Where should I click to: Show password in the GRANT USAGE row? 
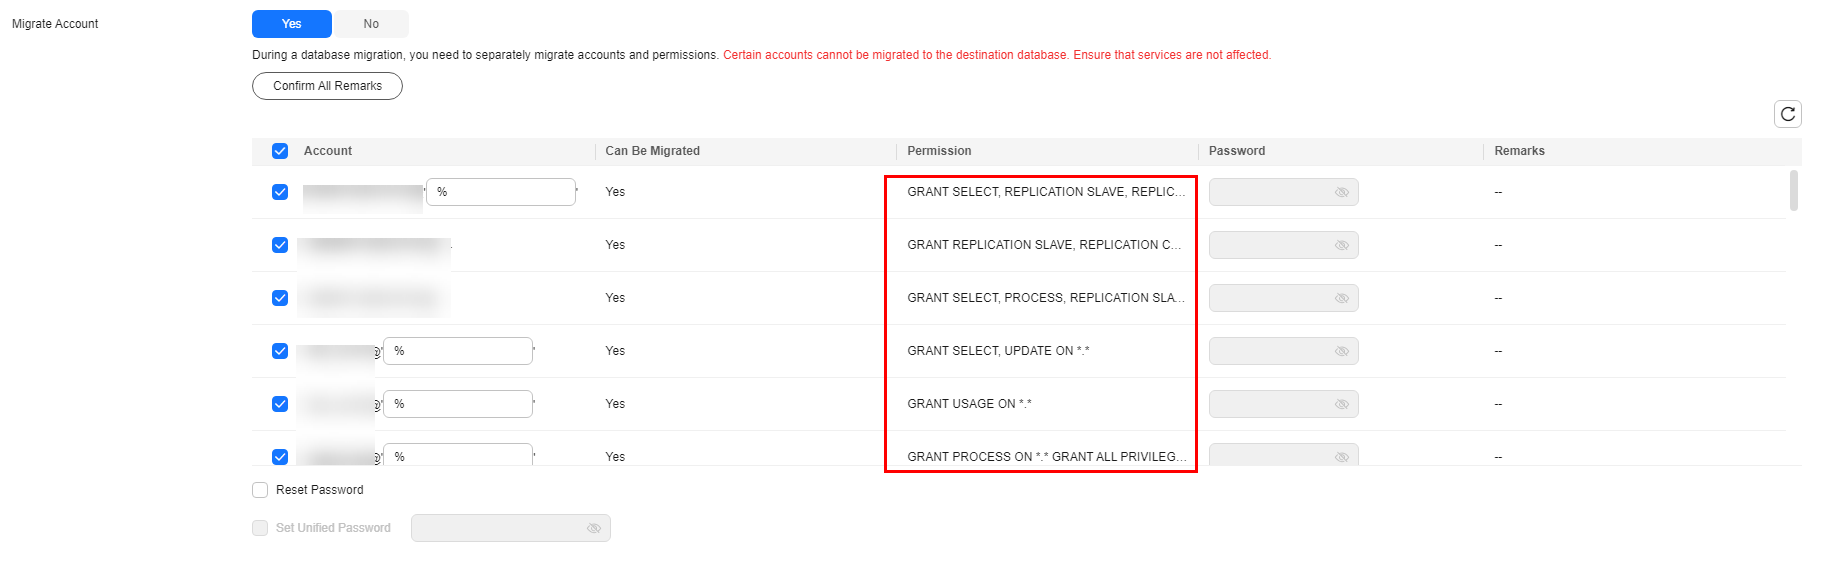click(x=1342, y=404)
